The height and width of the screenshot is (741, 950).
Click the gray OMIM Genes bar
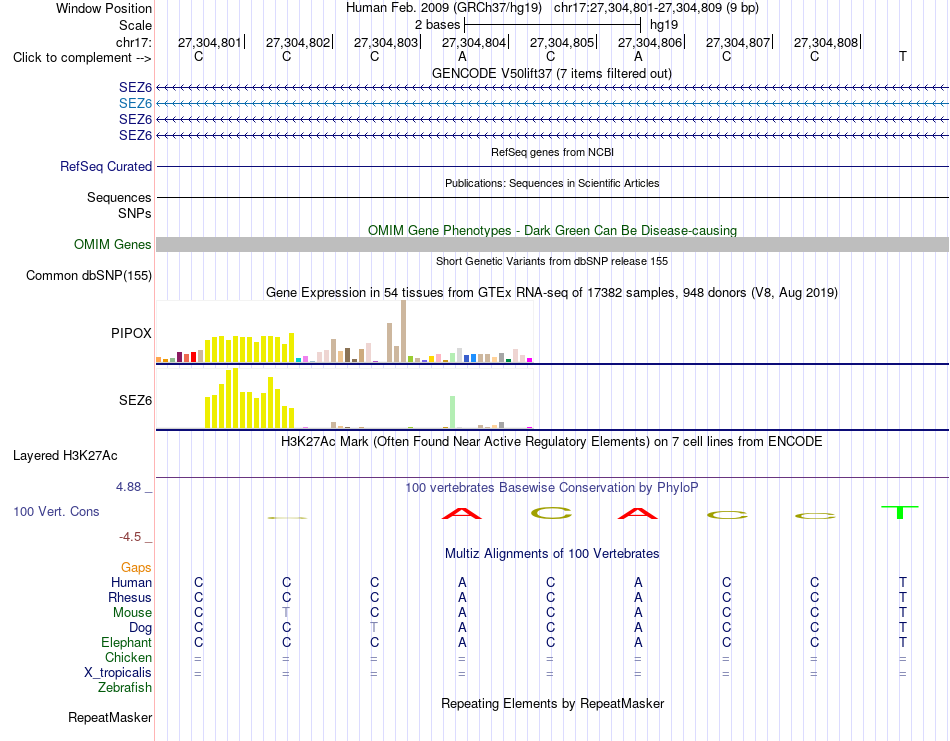coord(552,244)
